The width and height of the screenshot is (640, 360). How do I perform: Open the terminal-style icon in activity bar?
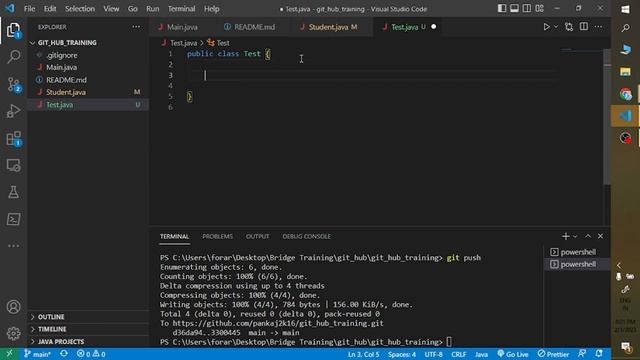click(x=13, y=219)
